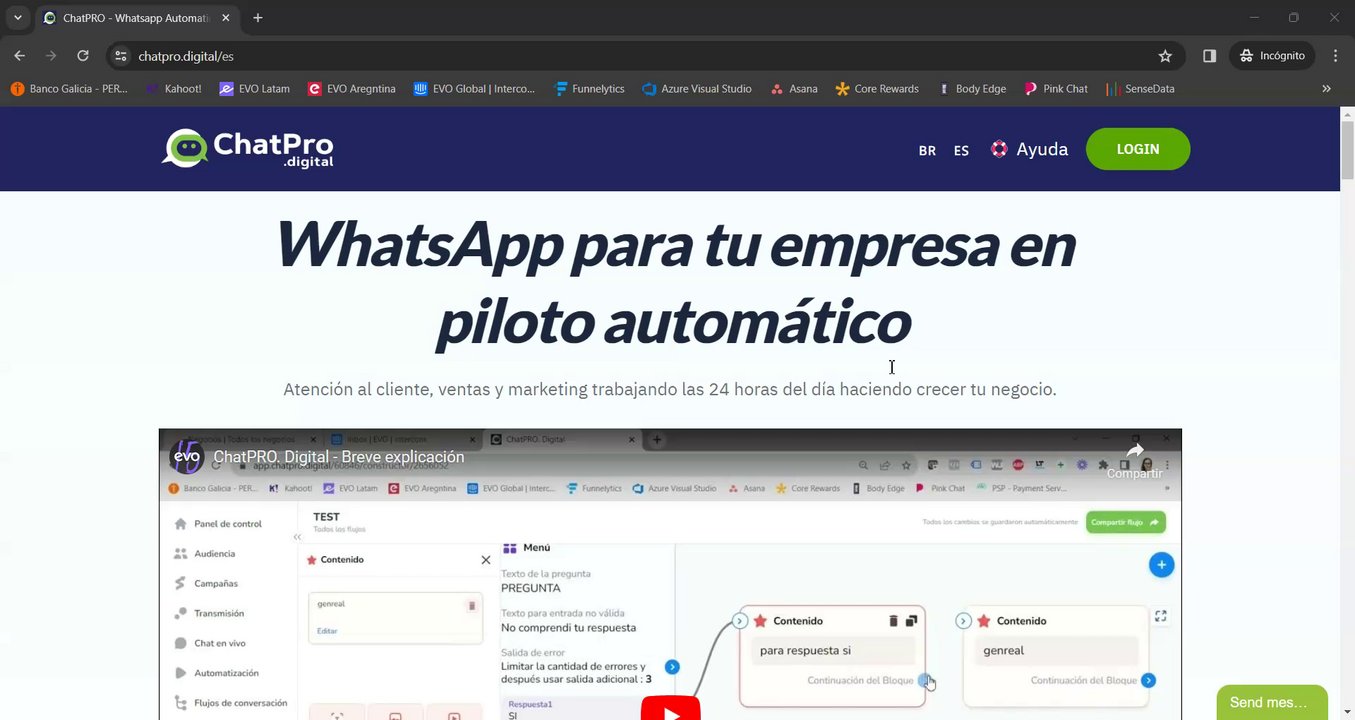Image resolution: width=1355 pixels, height=720 pixels.
Task: Open EVO Latam bookmark
Action: pos(255,89)
